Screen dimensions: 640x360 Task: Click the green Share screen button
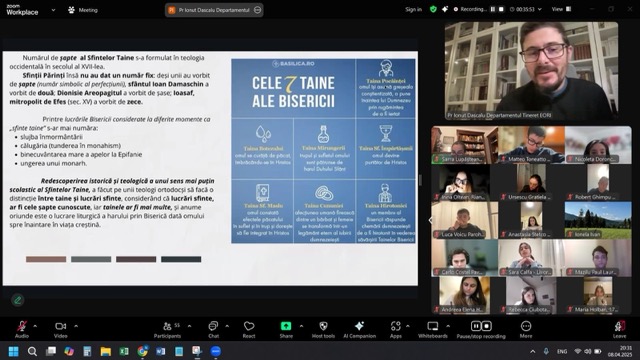click(286, 329)
